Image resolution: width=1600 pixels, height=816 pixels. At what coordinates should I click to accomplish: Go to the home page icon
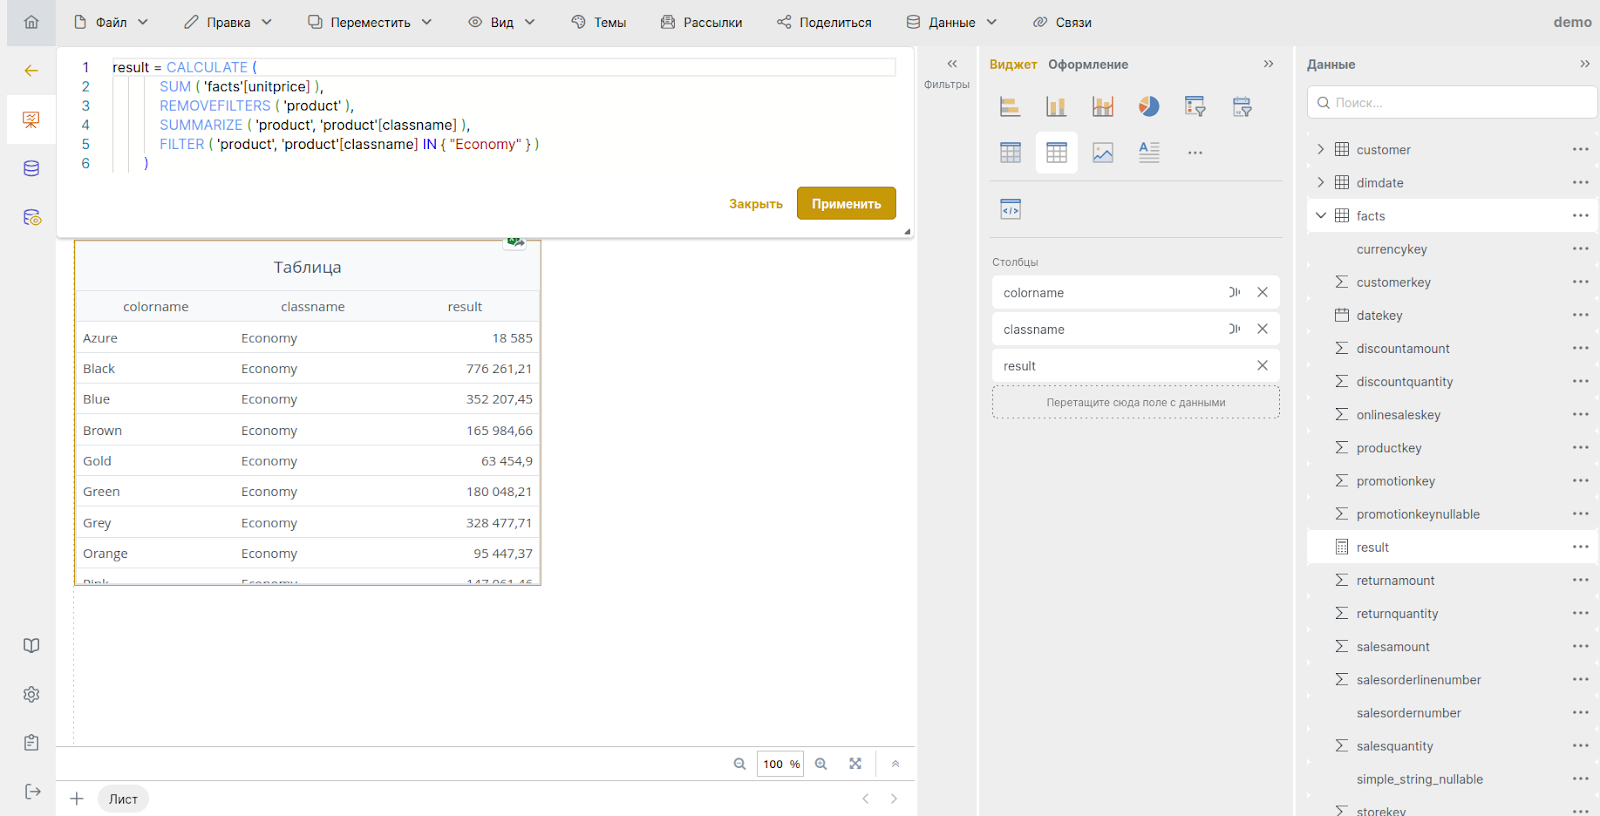click(x=31, y=22)
